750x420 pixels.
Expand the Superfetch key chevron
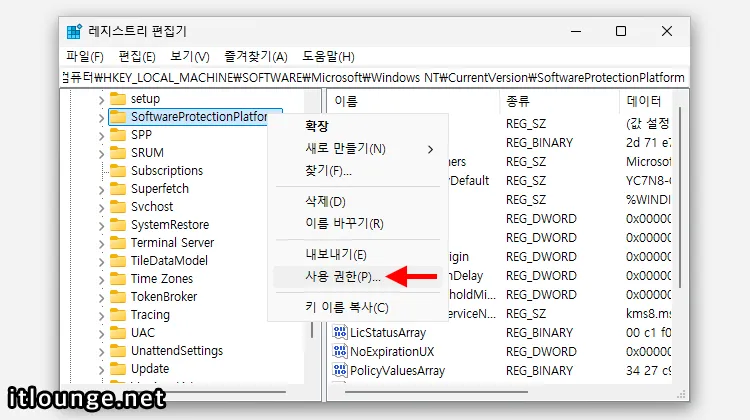[x=101, y=190]
